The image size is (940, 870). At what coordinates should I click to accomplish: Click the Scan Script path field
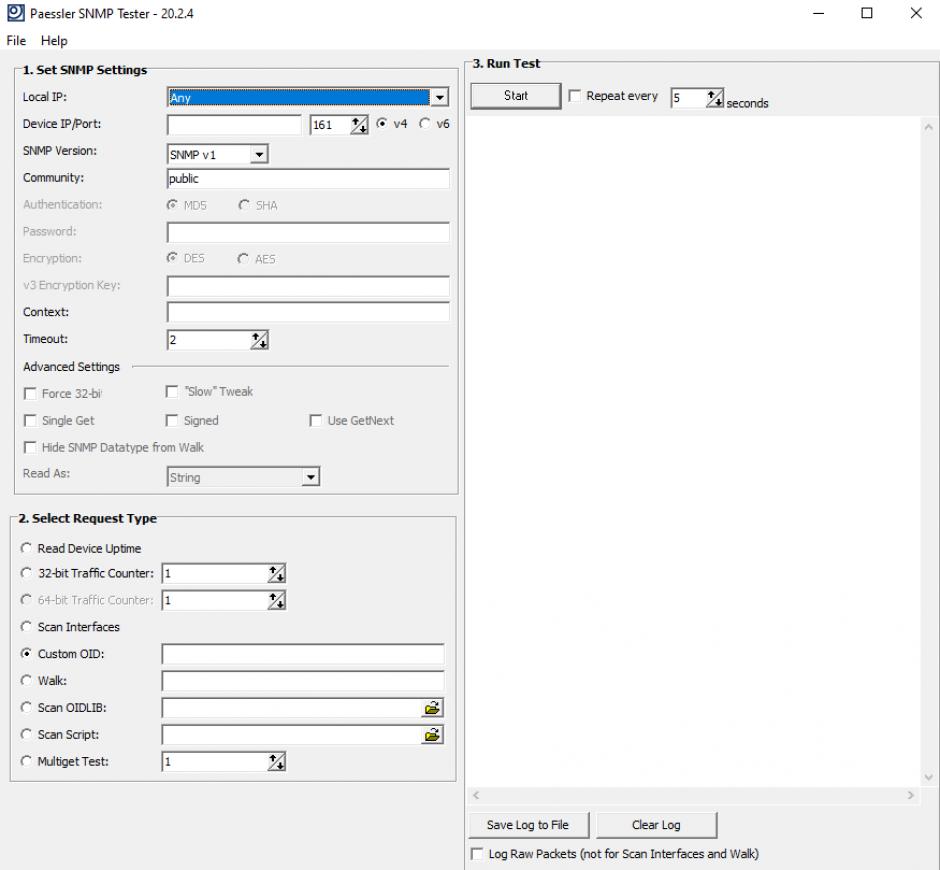point(292,735)
